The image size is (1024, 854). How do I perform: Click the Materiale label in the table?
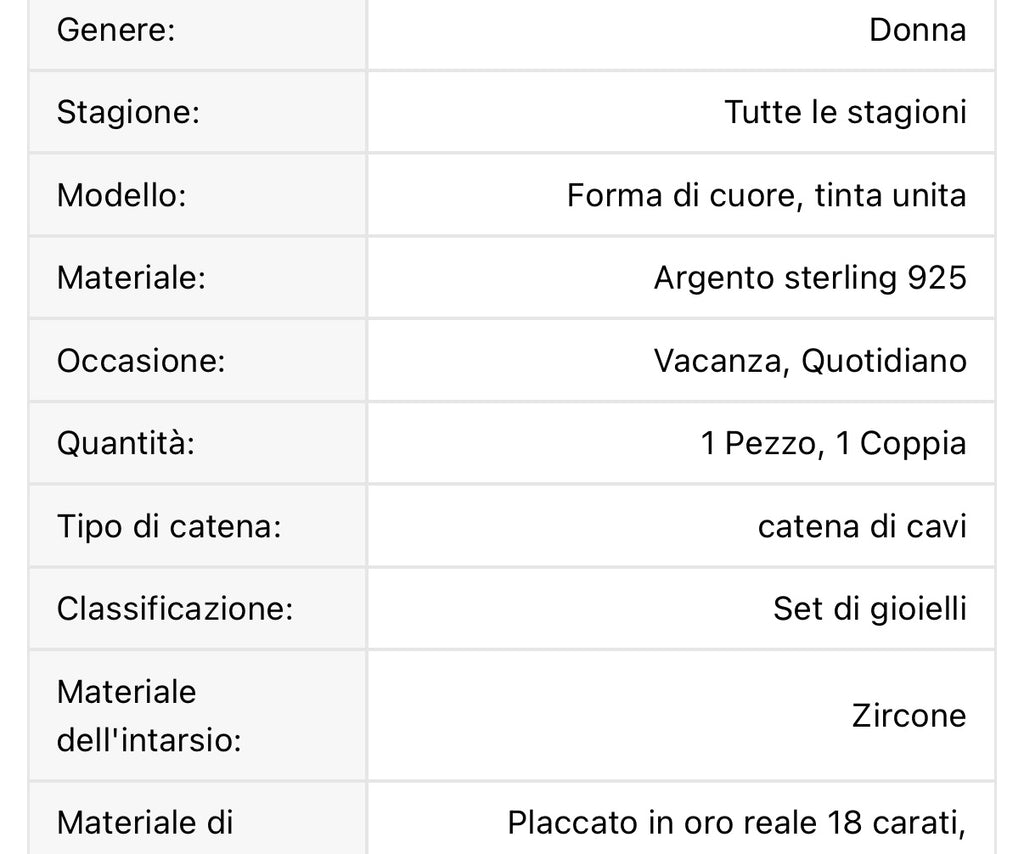[x=130, y=277]
